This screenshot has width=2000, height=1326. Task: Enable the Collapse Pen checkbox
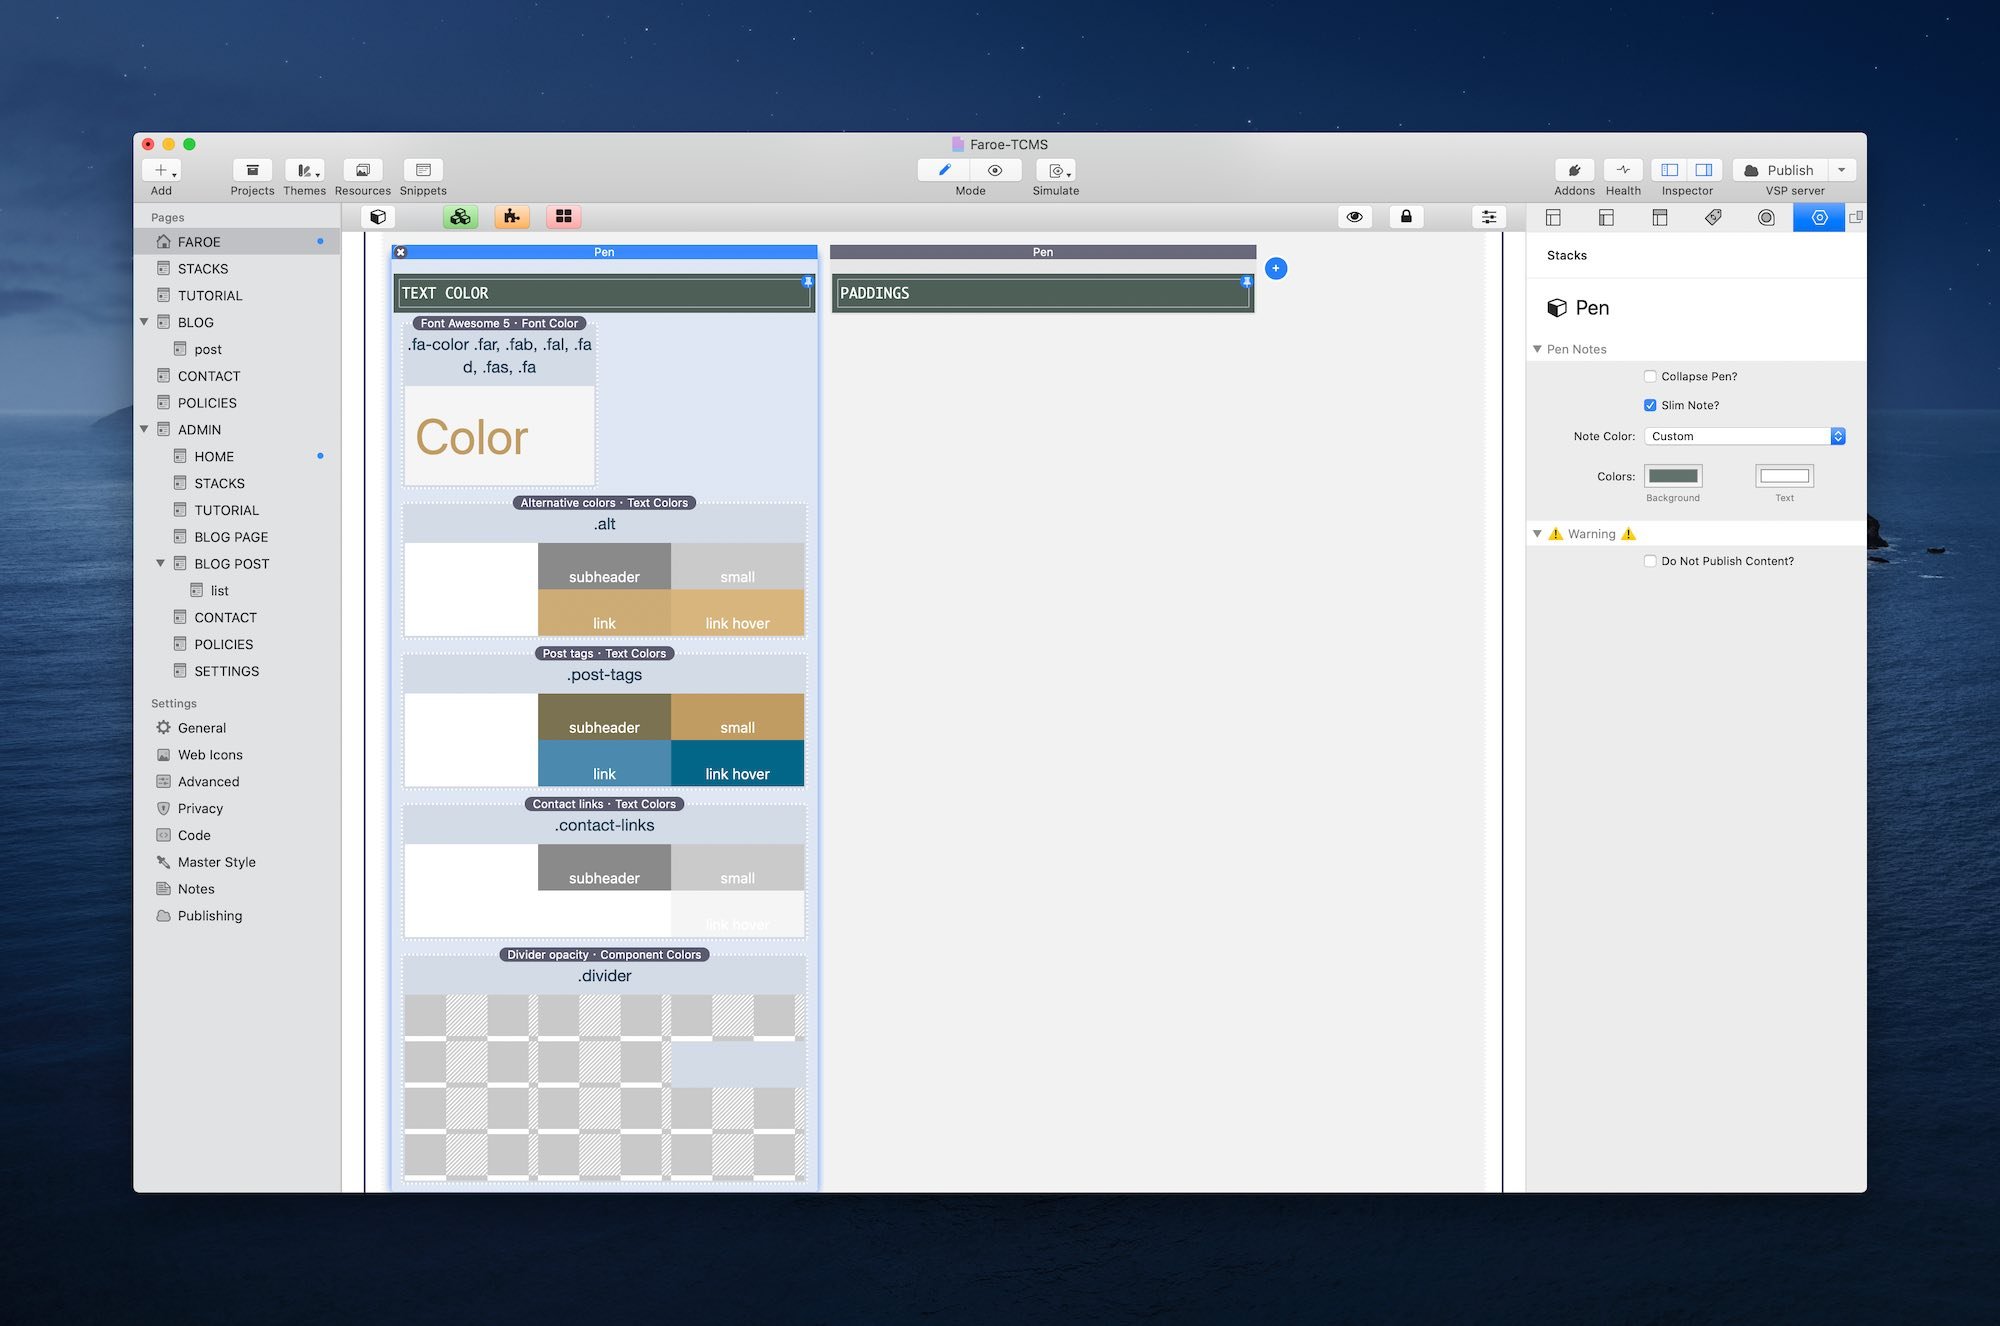pos(1650,377)
